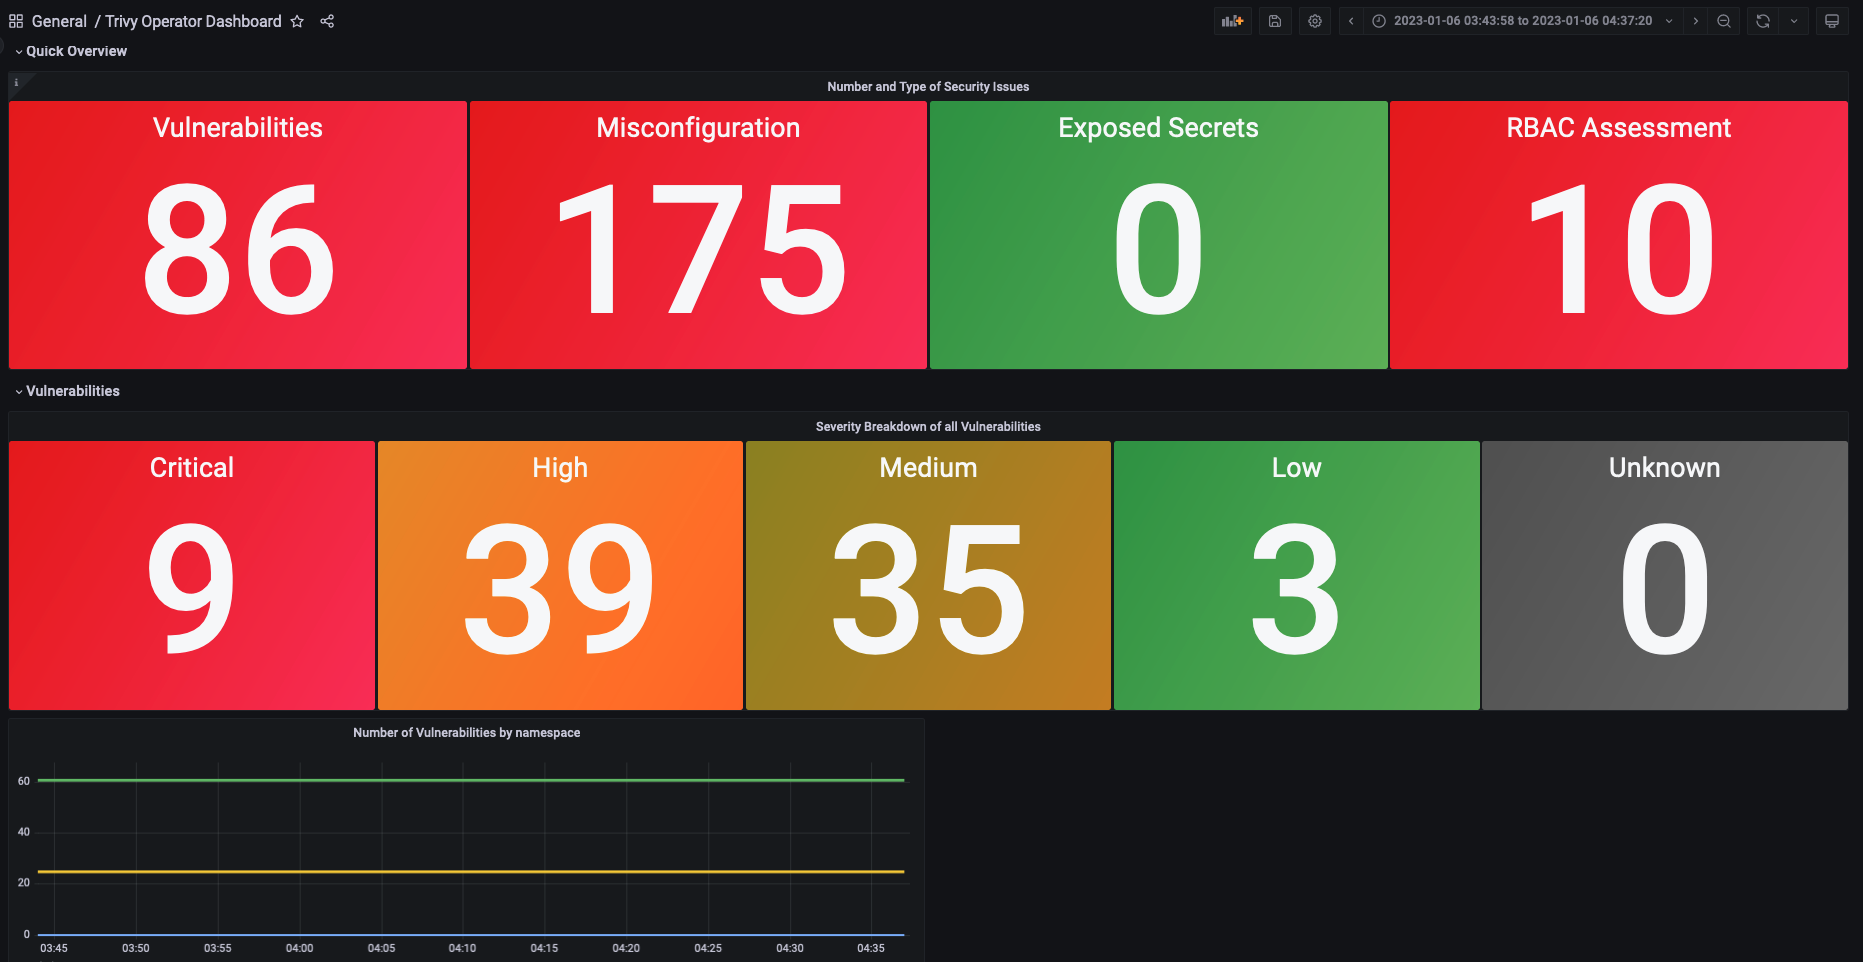The image size is (1863, 962).
Task: Shift time range forward with right arrow
Action: [1696, 20]
